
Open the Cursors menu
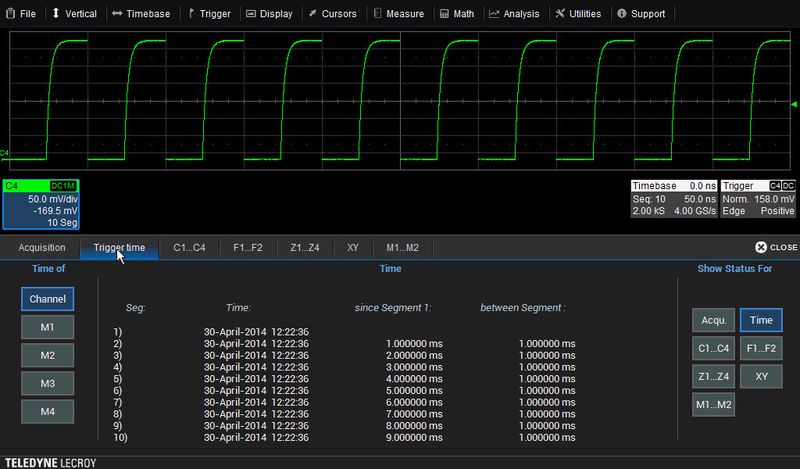click(x=333, y=14)
